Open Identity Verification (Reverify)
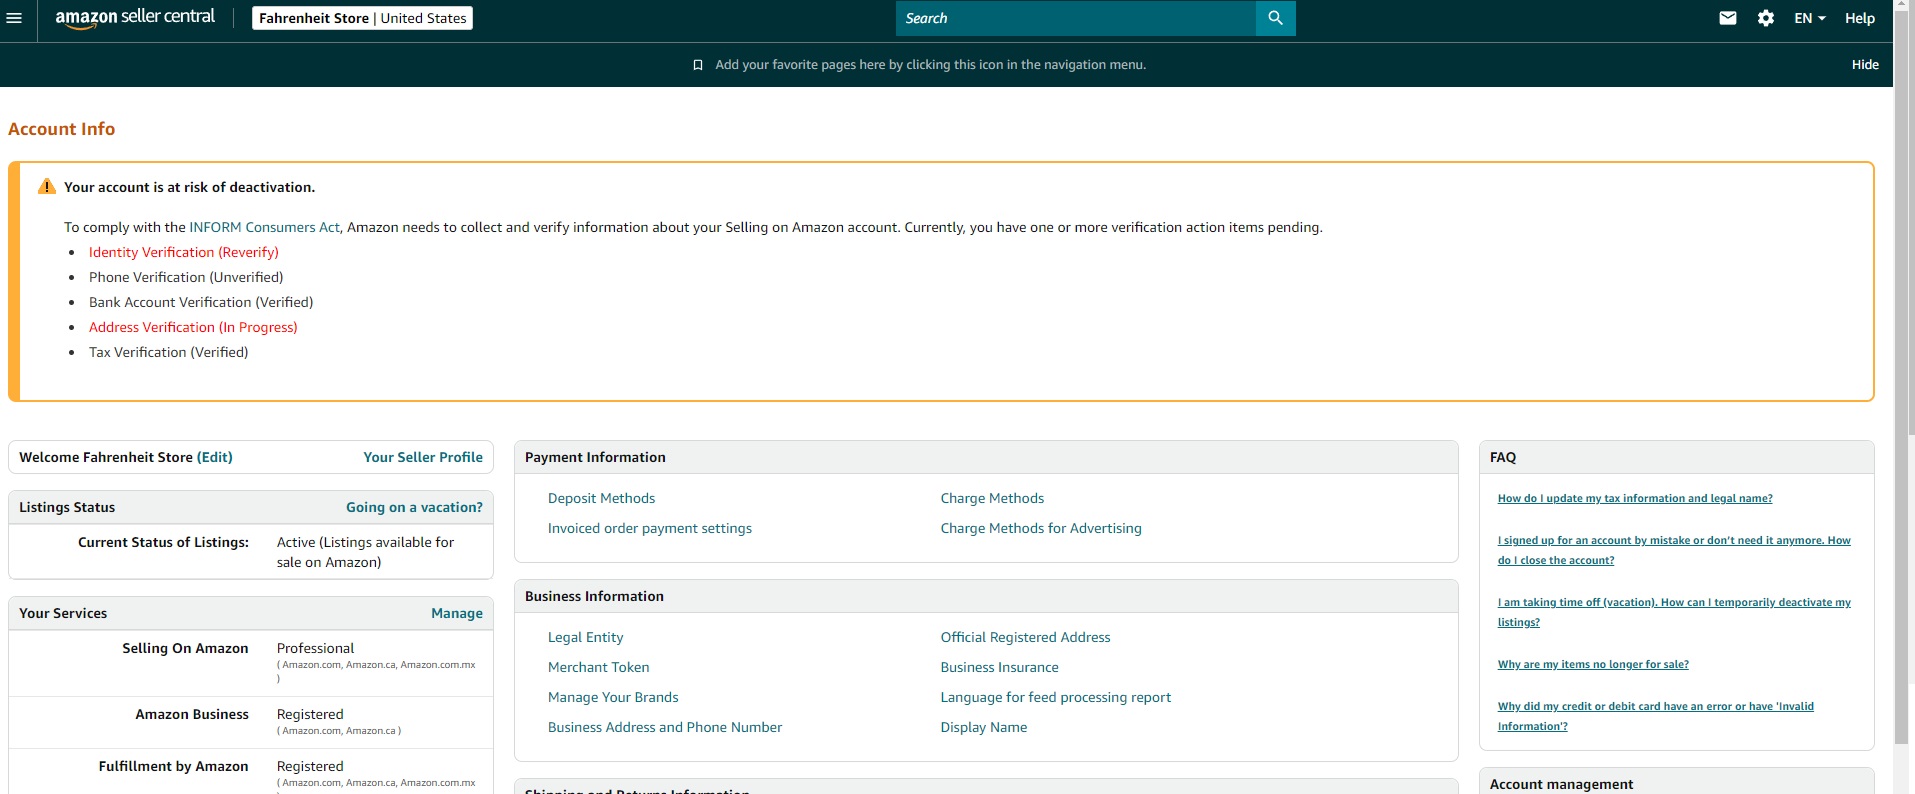This screenshot has width=1915, height=794. click(x=184, y=252)
